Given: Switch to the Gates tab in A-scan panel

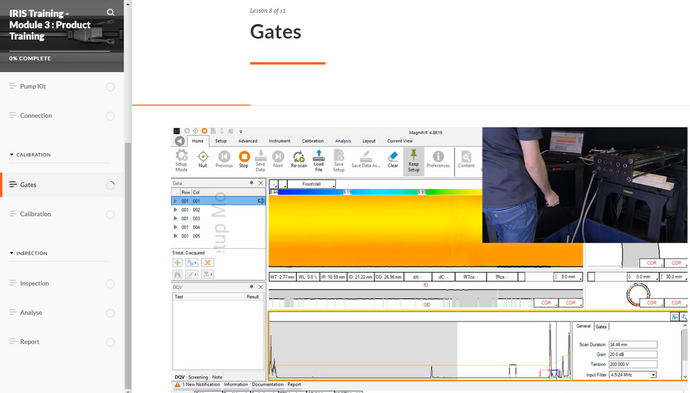Looking at the screenshot, I should click(601, 327).
